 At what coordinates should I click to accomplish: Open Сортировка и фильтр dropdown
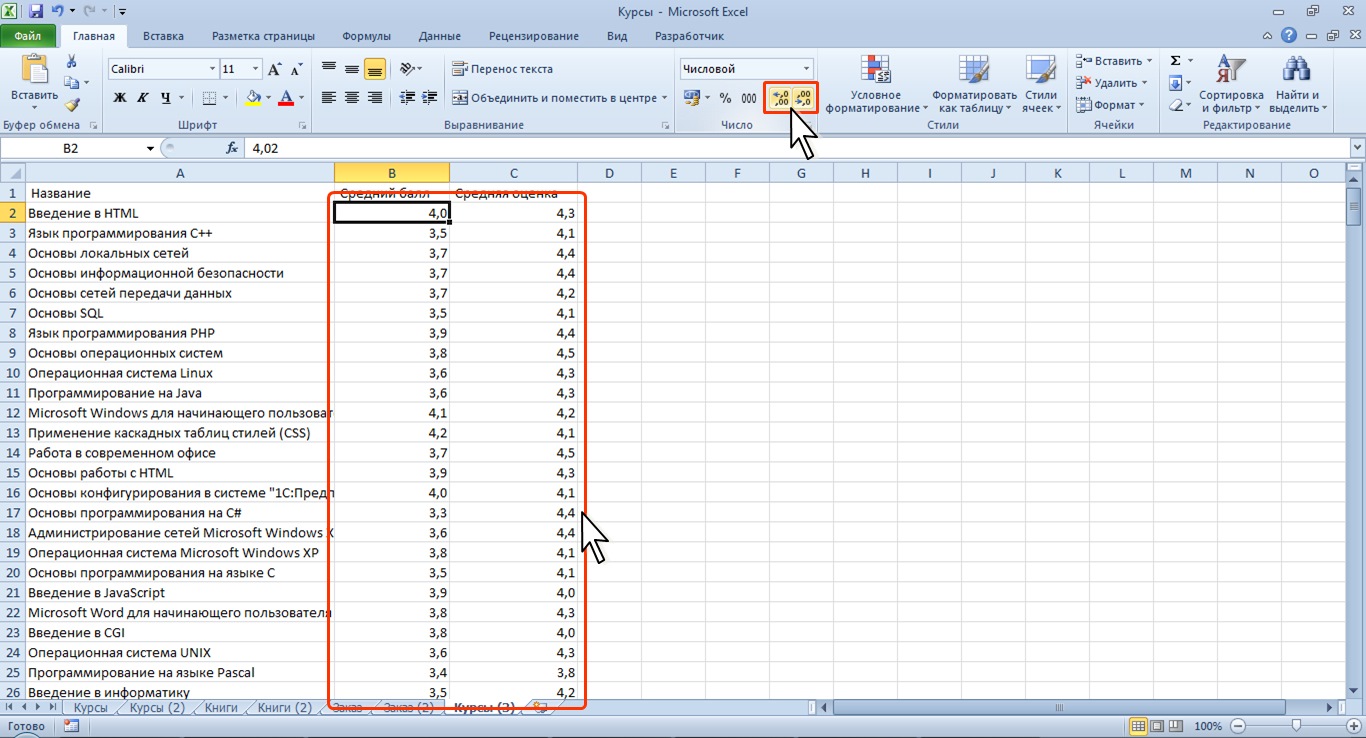tap(1231, 84)
